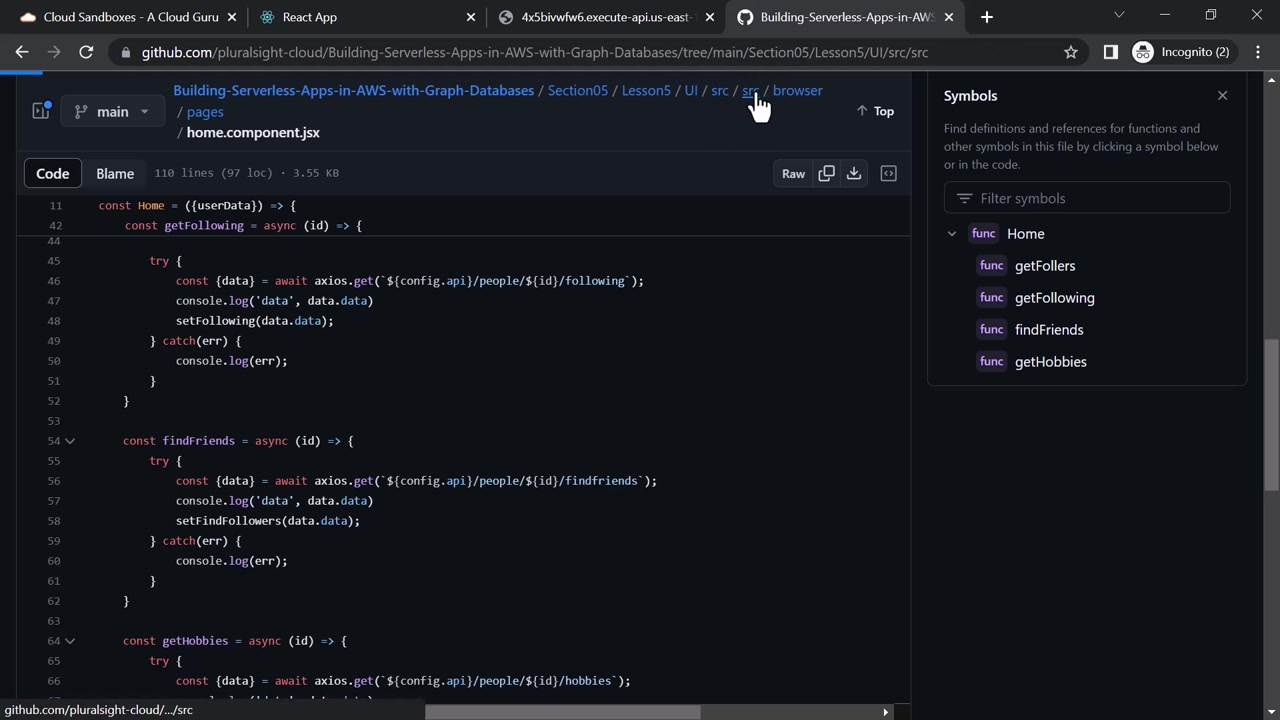1280x720 pixels.
Task: Open a new browser tab
Action: [986, 16]
